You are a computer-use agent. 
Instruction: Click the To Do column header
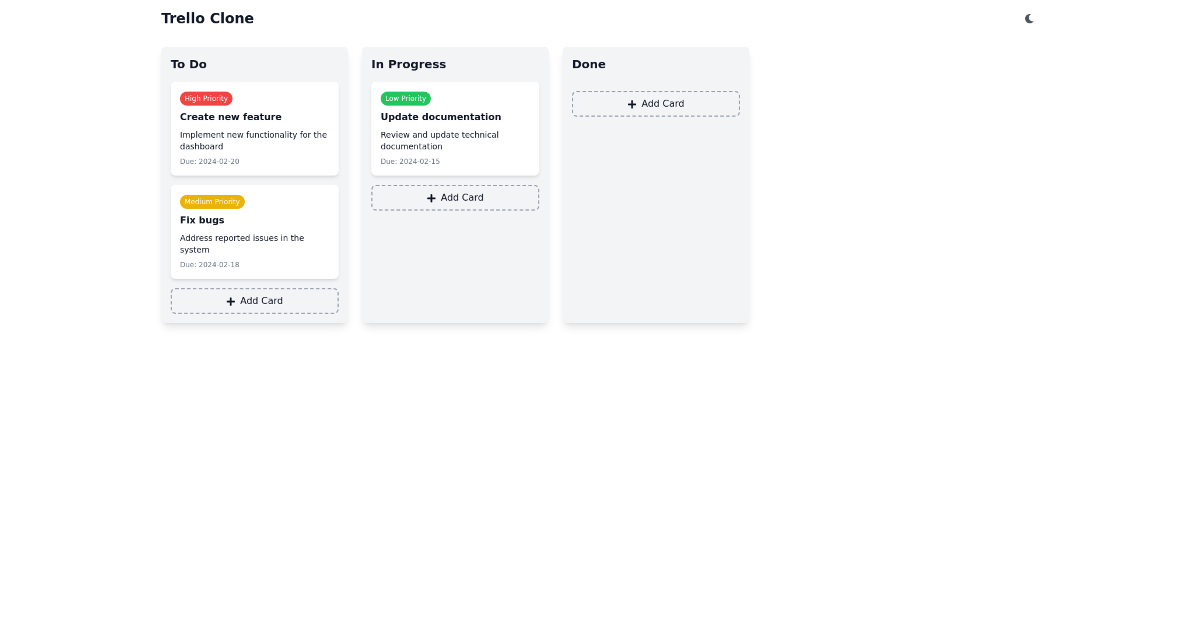pyautogui.click(x=188, y=64)
